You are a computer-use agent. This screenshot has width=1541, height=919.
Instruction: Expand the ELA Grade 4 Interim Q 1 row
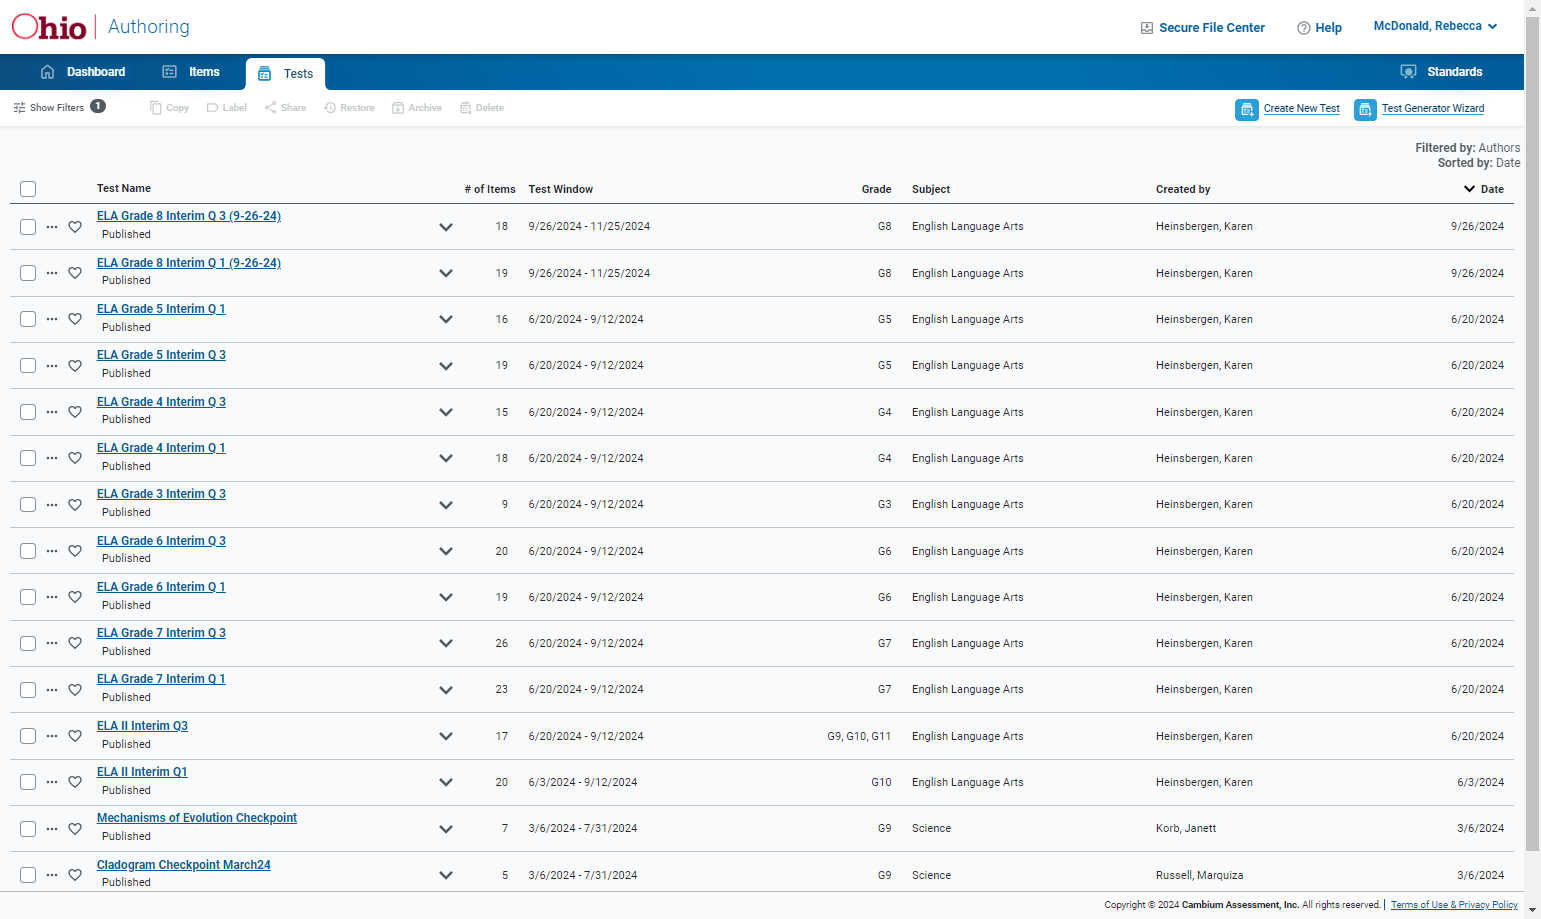coord(446,458)
